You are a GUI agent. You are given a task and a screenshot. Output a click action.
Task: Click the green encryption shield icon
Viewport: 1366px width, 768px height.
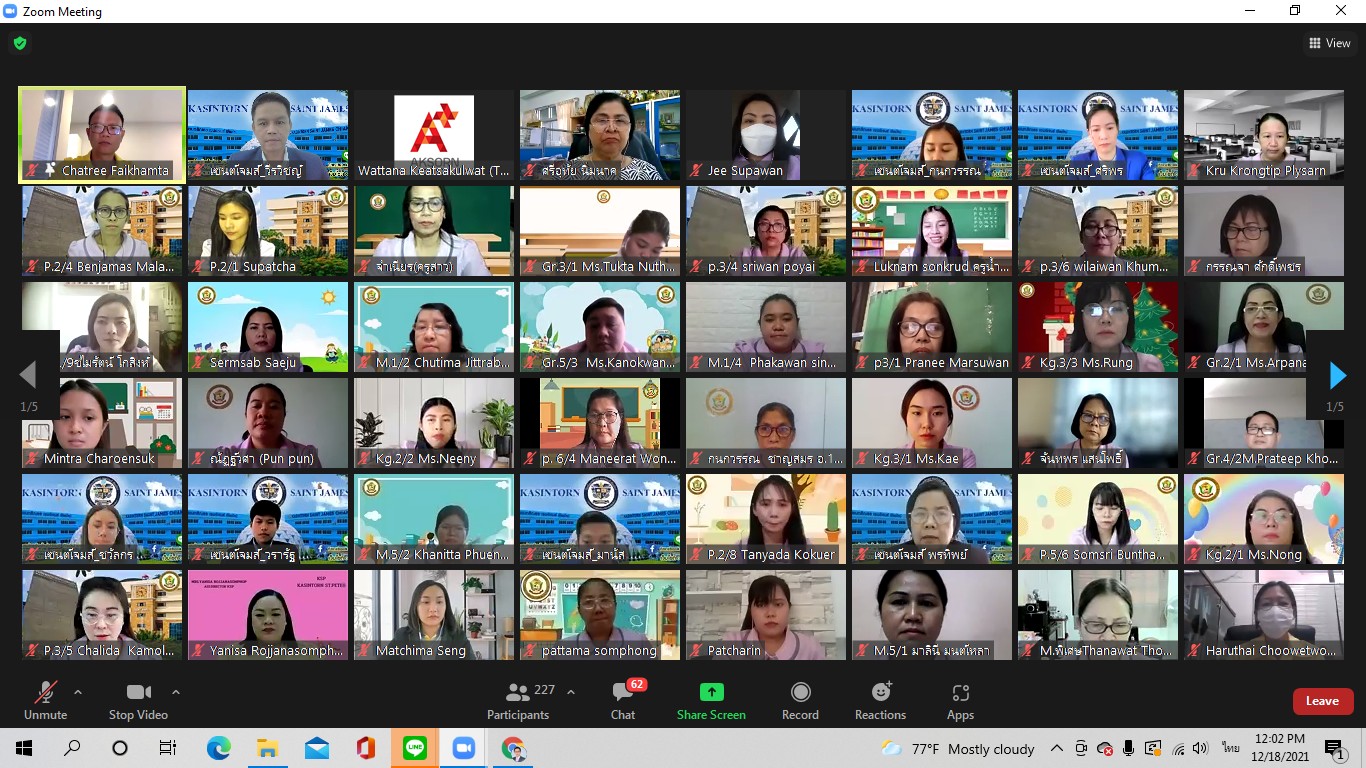20,44
